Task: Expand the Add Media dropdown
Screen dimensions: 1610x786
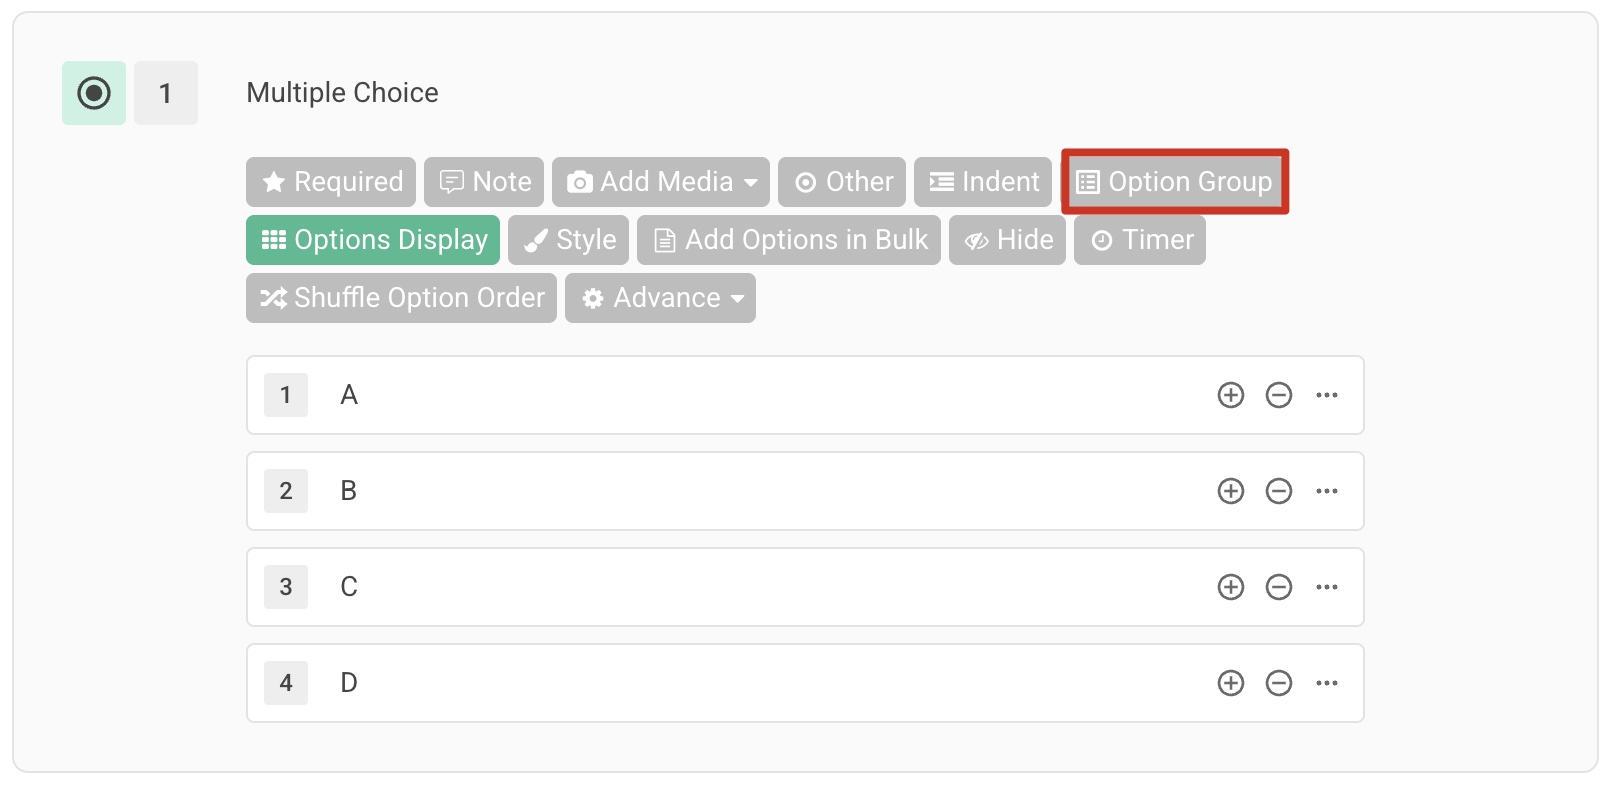Action: pos(660,182)
